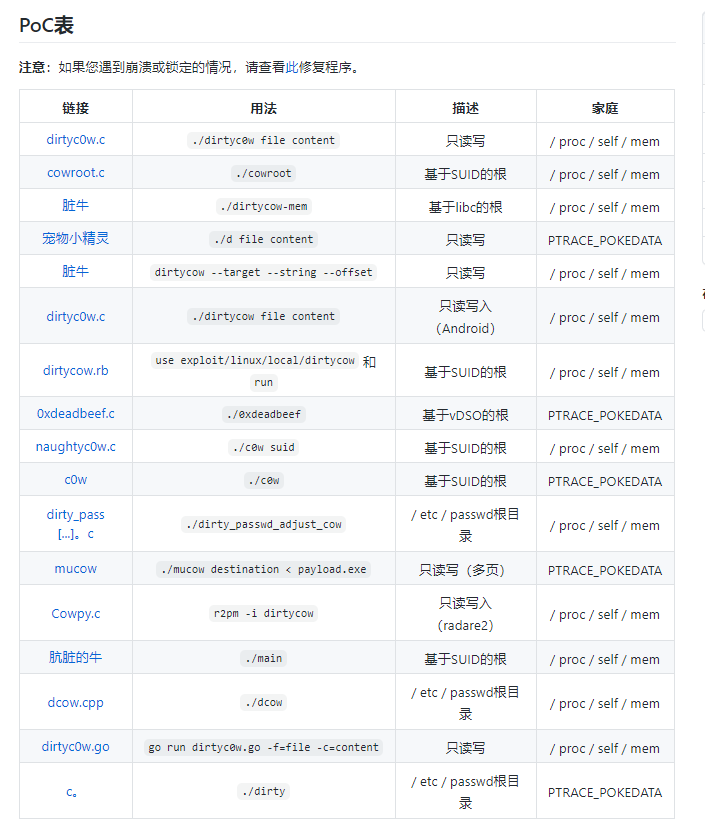Open the dirty_pass[...].c link

tap(76, 524)
